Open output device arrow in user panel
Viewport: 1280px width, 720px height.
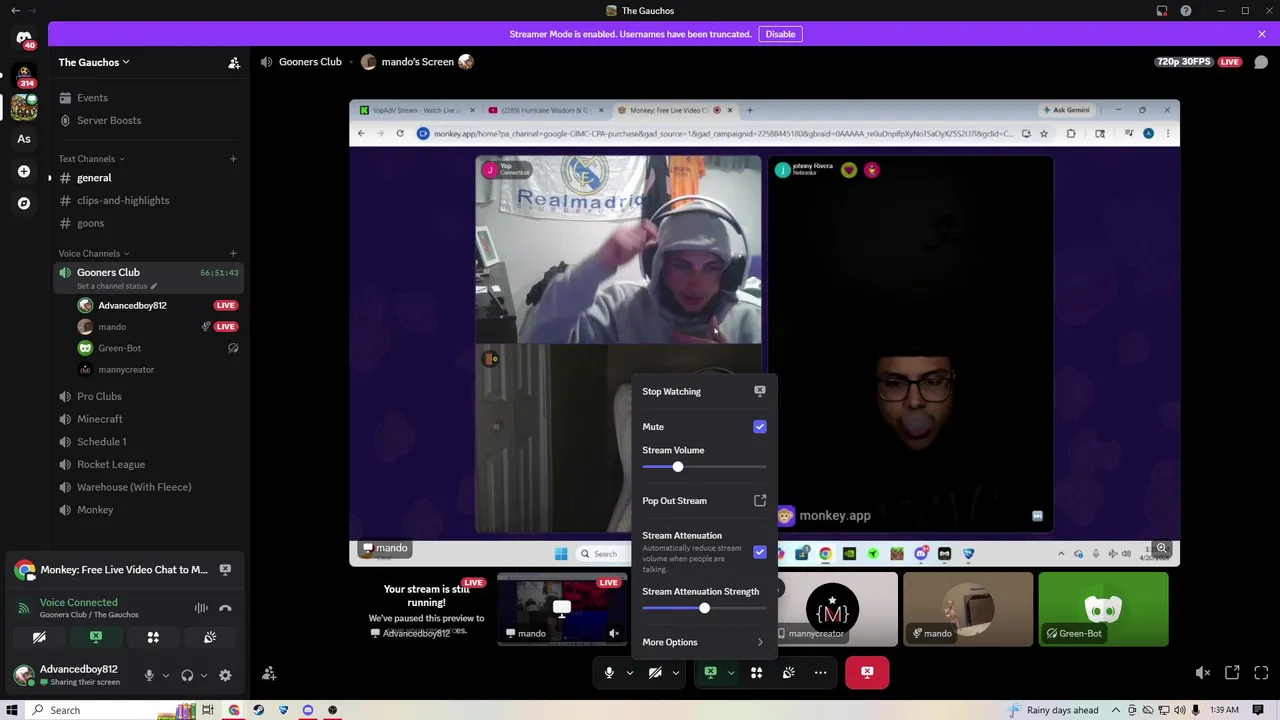(x=204, y=676)
